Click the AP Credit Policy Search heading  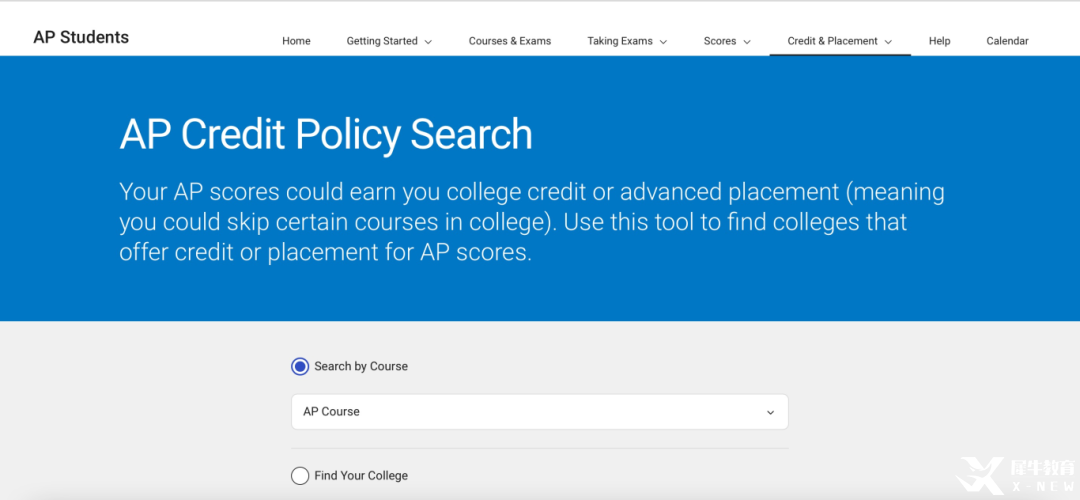[326, 135]
